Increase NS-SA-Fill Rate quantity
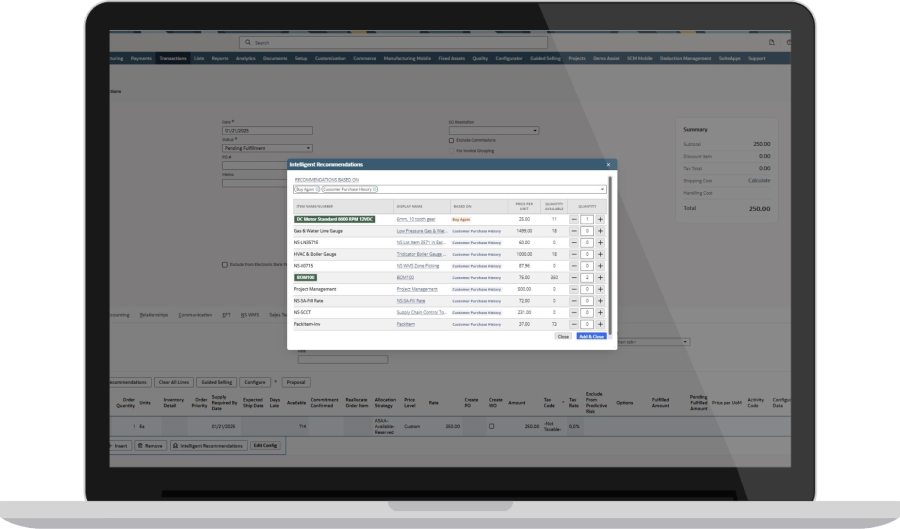Image resolution: width=900 pixels, height=529 pixels. coord(600,301)
